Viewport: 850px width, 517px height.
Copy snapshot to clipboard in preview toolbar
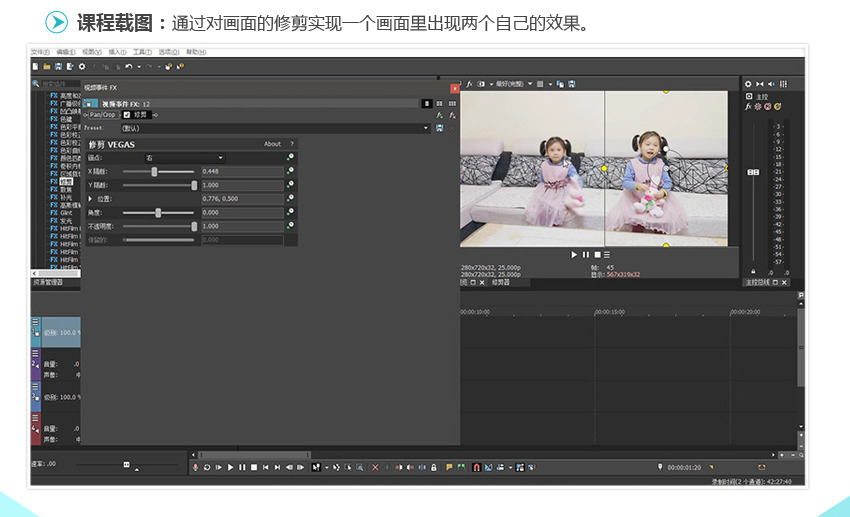tap(560, 84)
